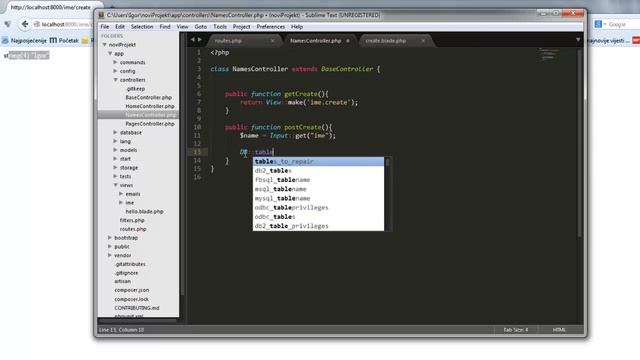Go to previous tab with left arrow
The image size is (640, 360).
tap(193, 40)
